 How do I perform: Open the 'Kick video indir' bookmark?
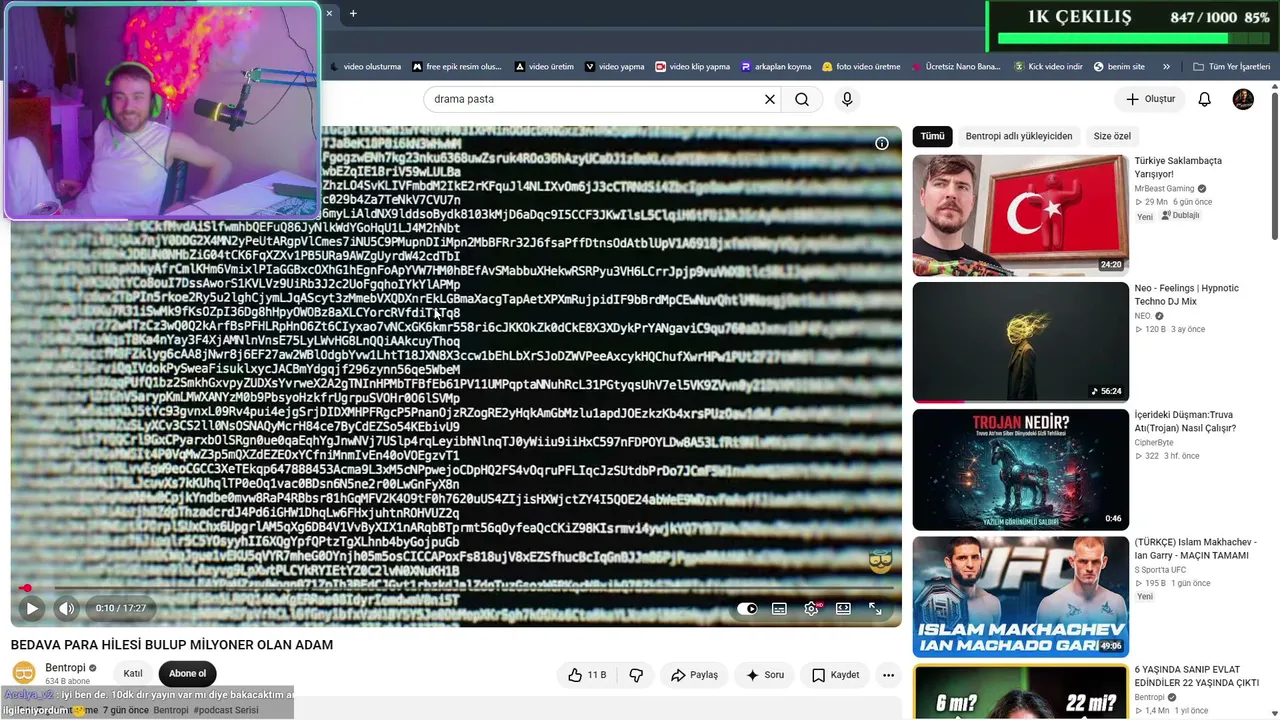(1048, 67)
